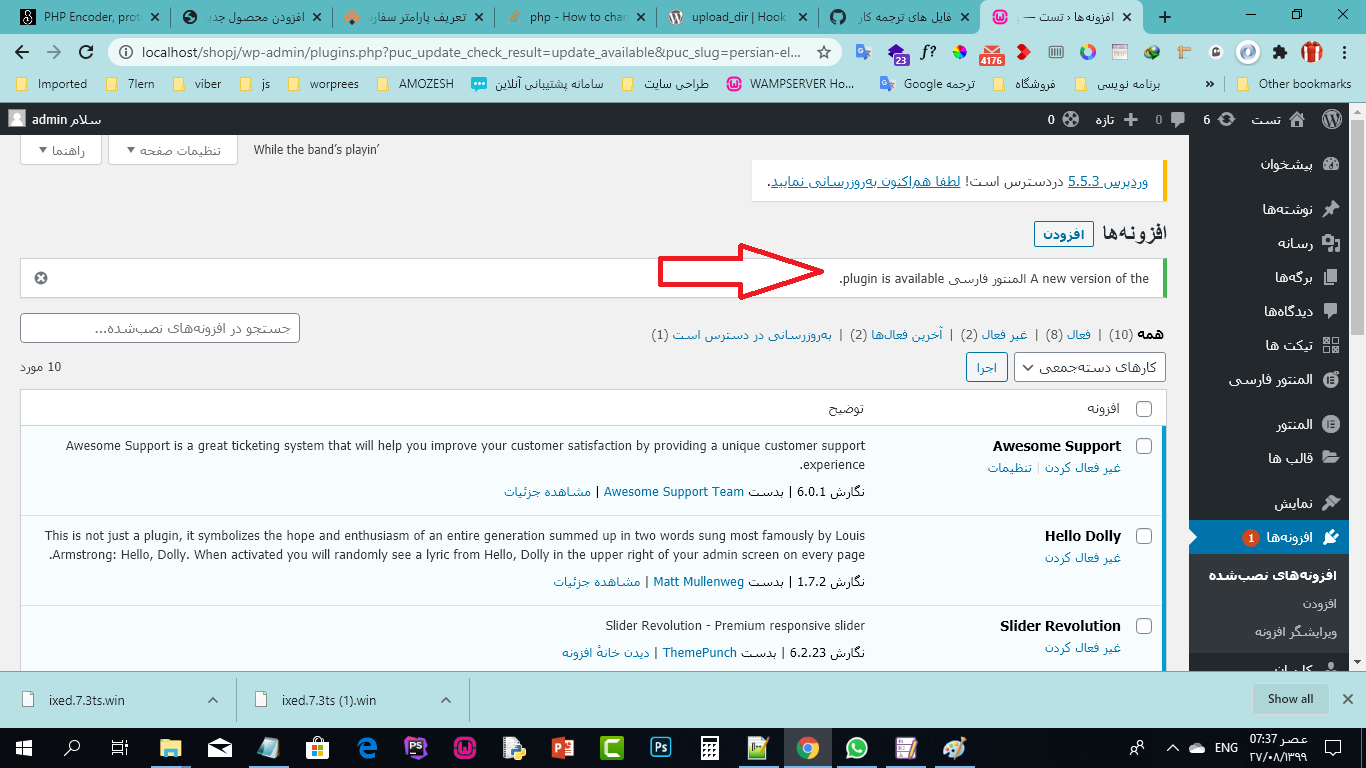Filter plugins by غیر فعال (2)
The height and width of the screenshot is (768, 1366).
994,334
